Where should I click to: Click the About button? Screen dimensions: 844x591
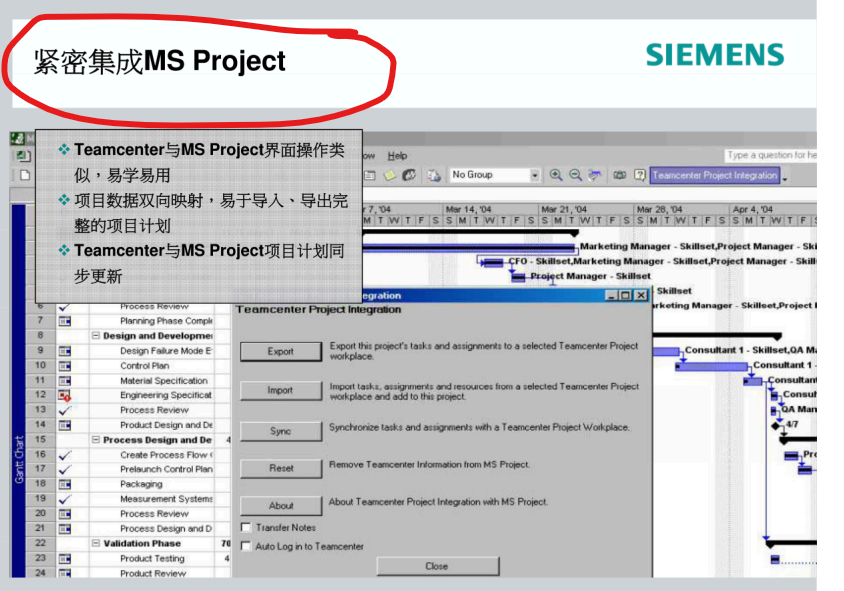coord(280,505)
